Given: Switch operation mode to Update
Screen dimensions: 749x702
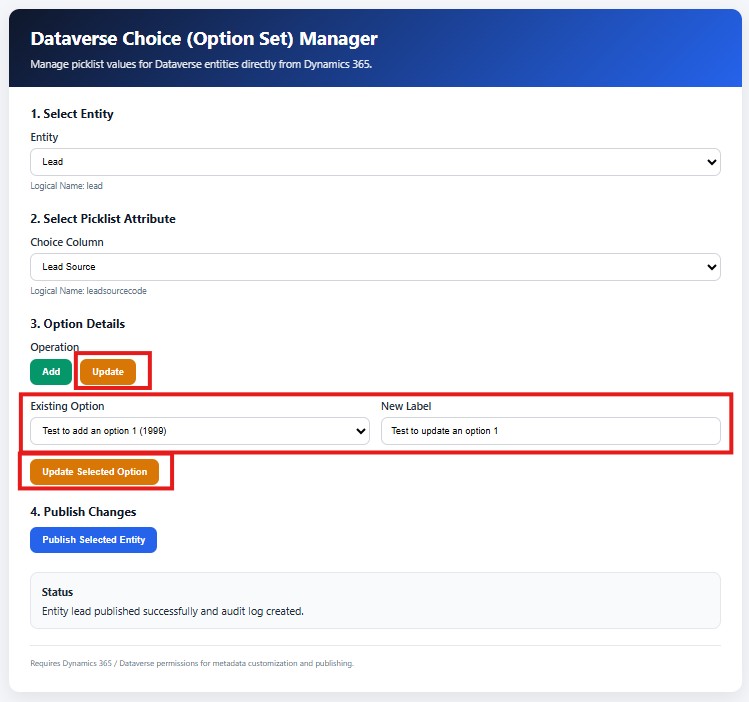Looking at the screenshot, I should pyautogui.click(x=108, y=372).
